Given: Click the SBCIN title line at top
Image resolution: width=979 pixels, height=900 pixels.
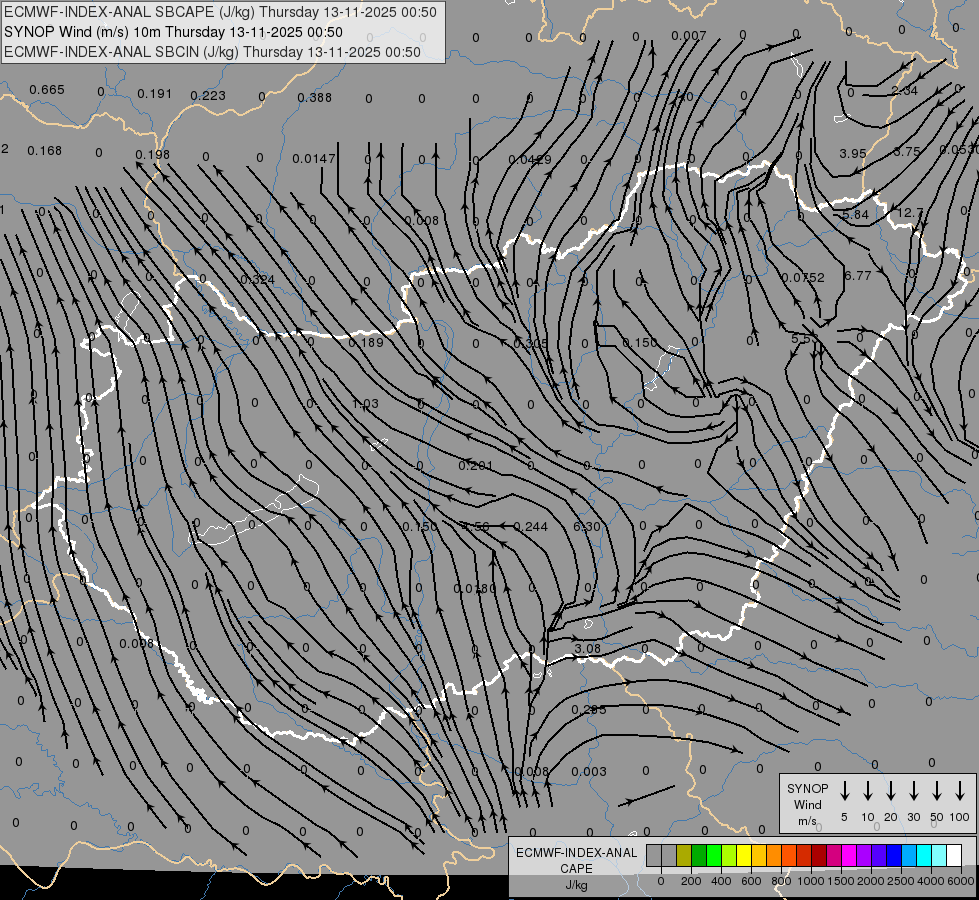Looking at the screenshot, I should [212, 52].
